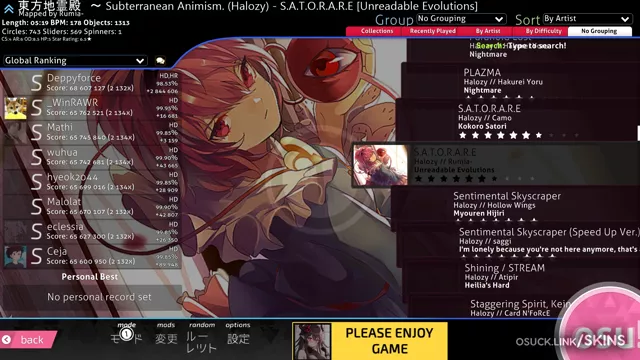Click Ceja's avatar thumbnail
This screenshot has height=360, width=640.
tap(16, 257)
